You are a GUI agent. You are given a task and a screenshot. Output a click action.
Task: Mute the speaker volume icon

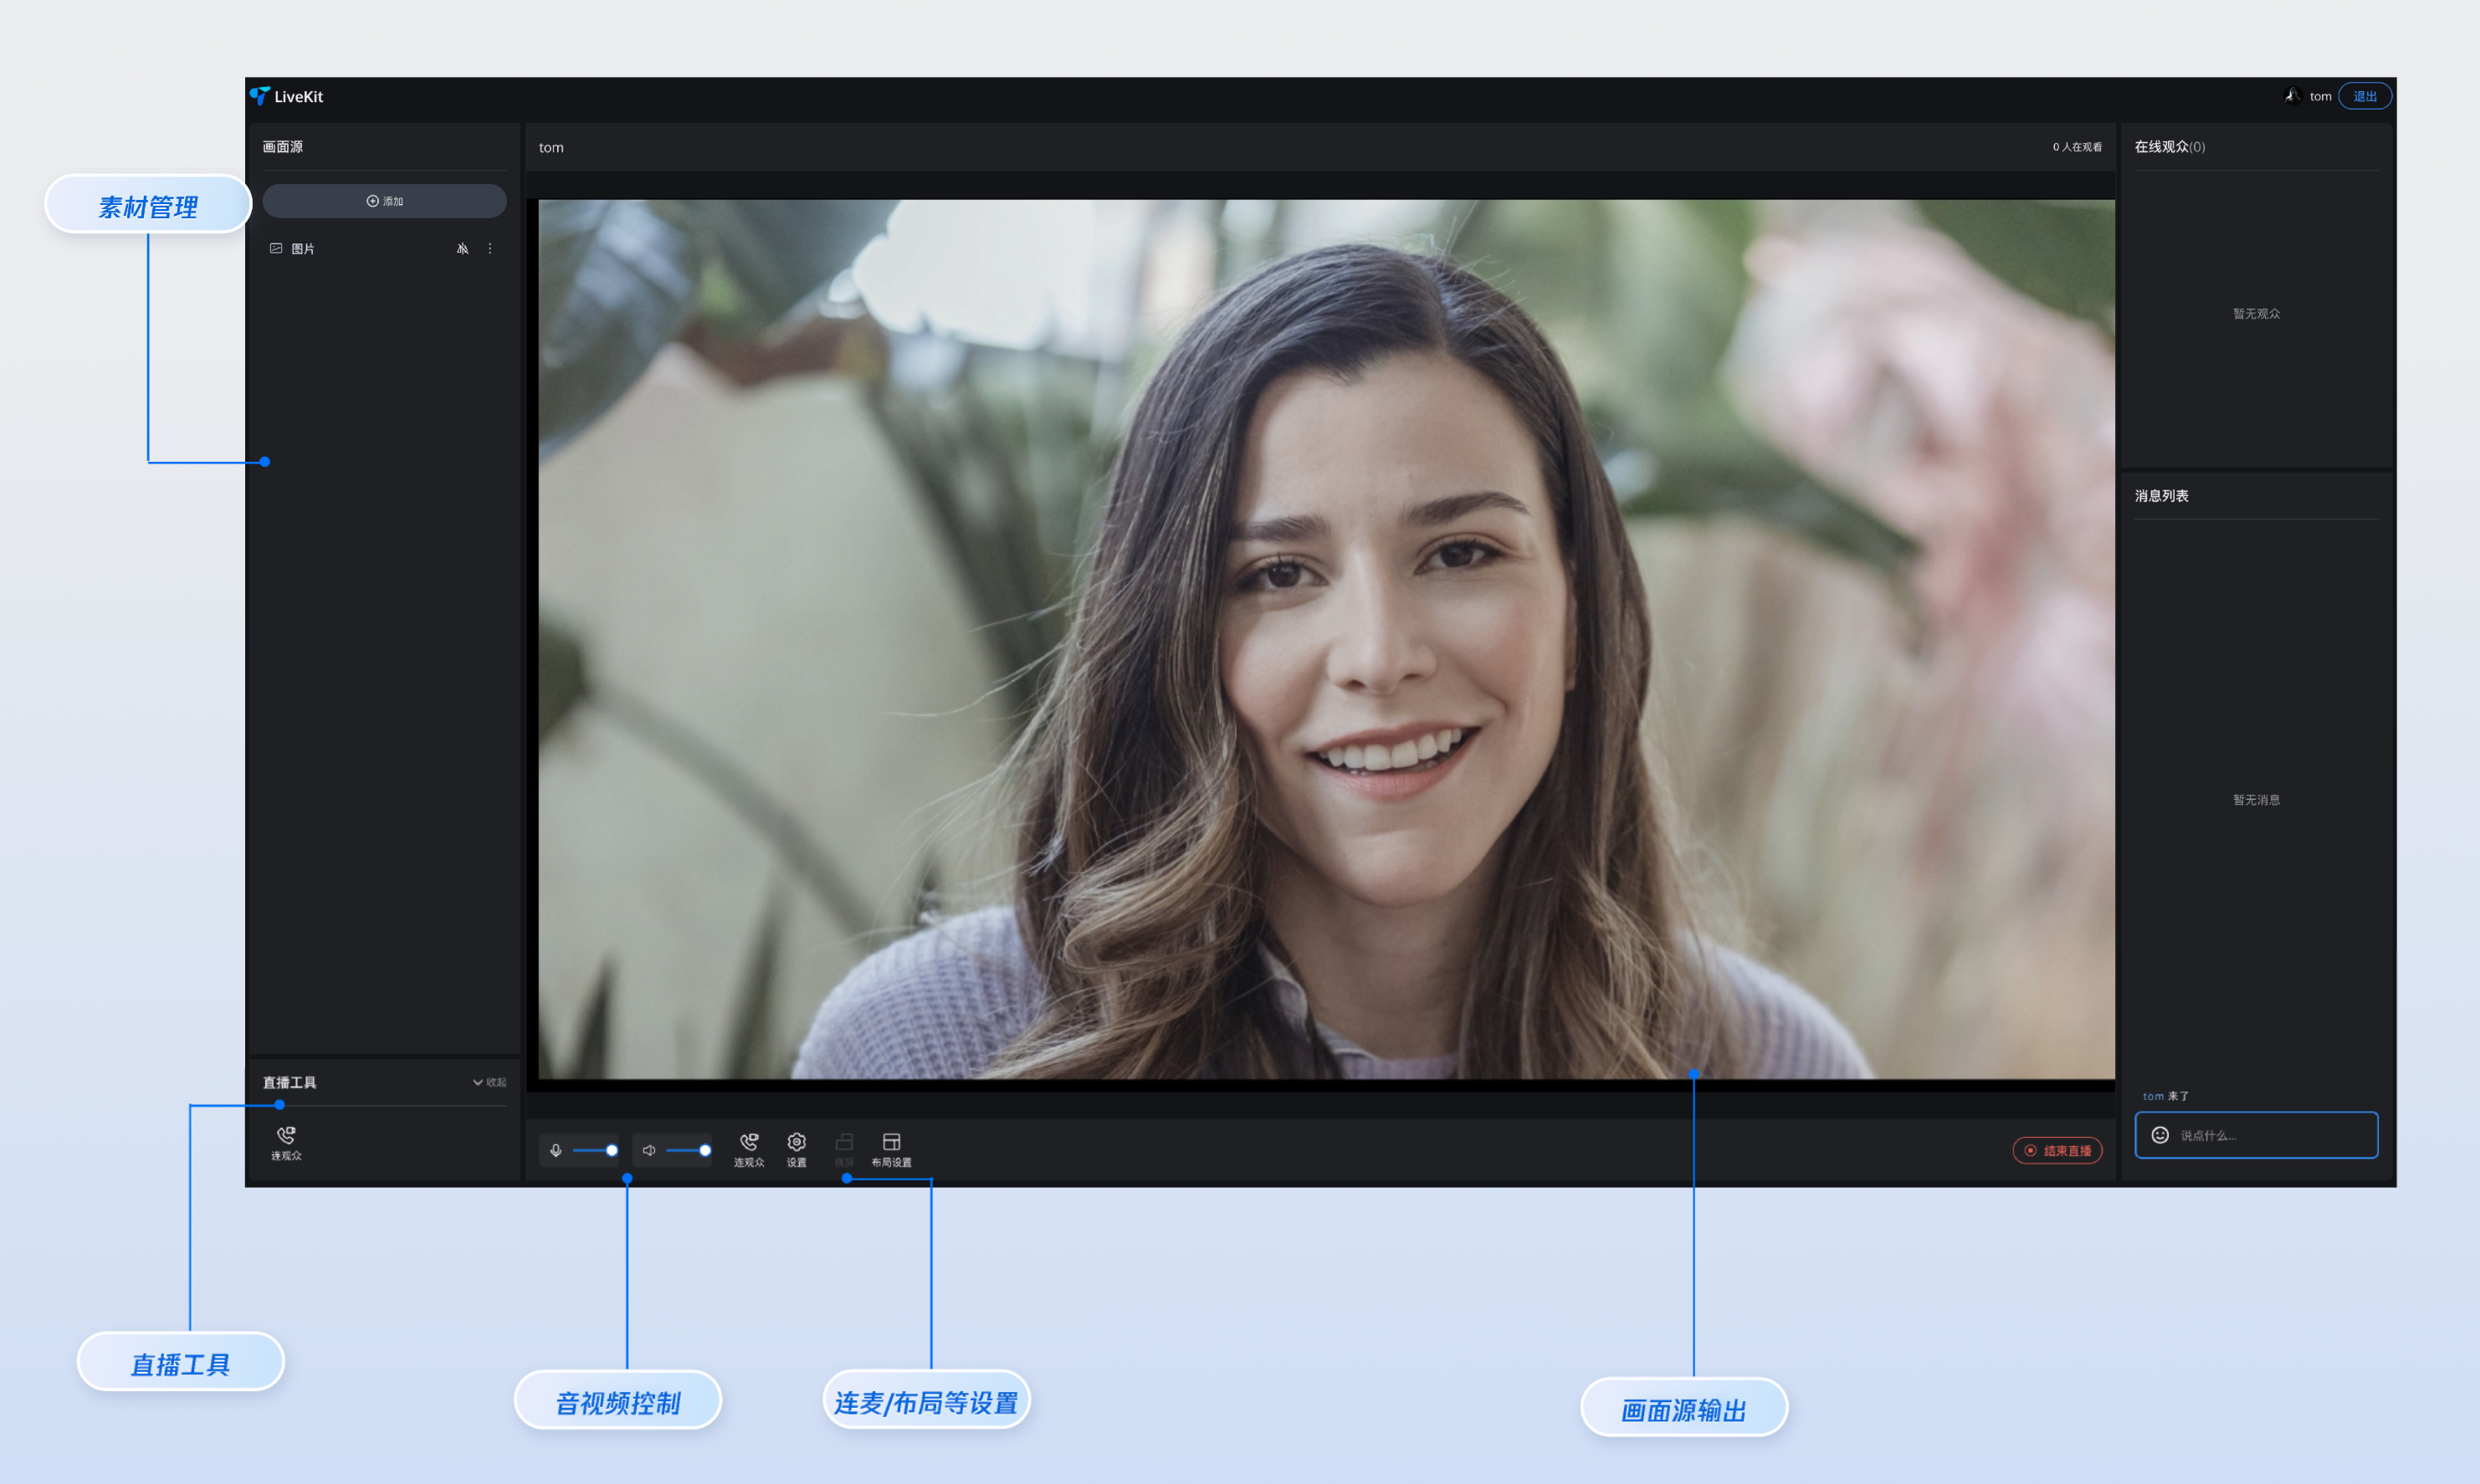pyautogui.click(x=648, y=1150)
